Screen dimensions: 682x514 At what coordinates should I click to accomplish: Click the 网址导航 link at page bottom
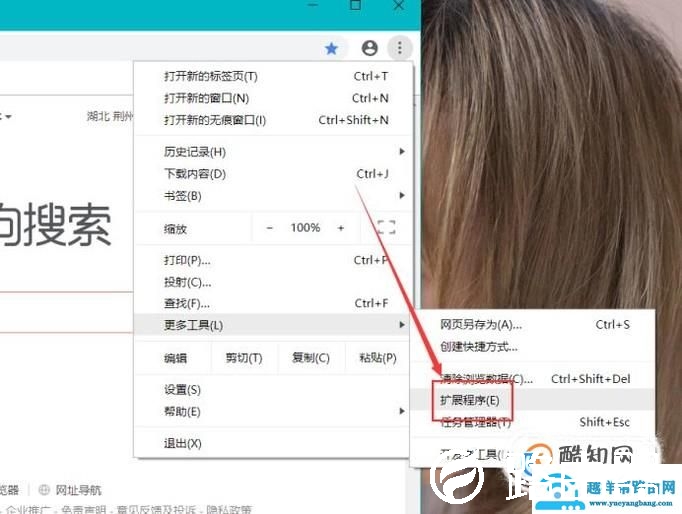pos(78,490)
